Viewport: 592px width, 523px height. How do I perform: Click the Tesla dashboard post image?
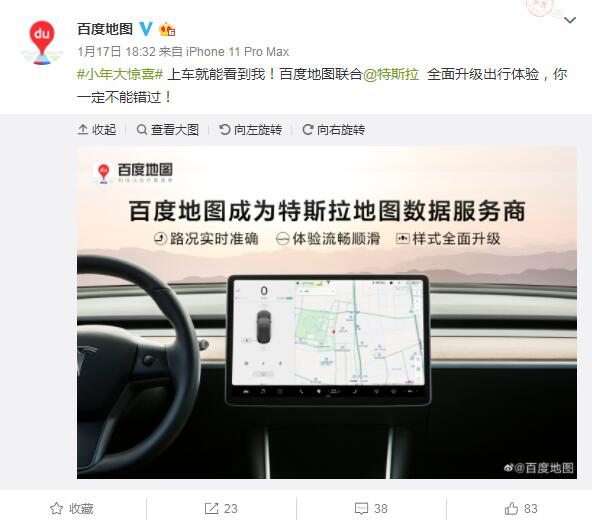tap(327, 313)
